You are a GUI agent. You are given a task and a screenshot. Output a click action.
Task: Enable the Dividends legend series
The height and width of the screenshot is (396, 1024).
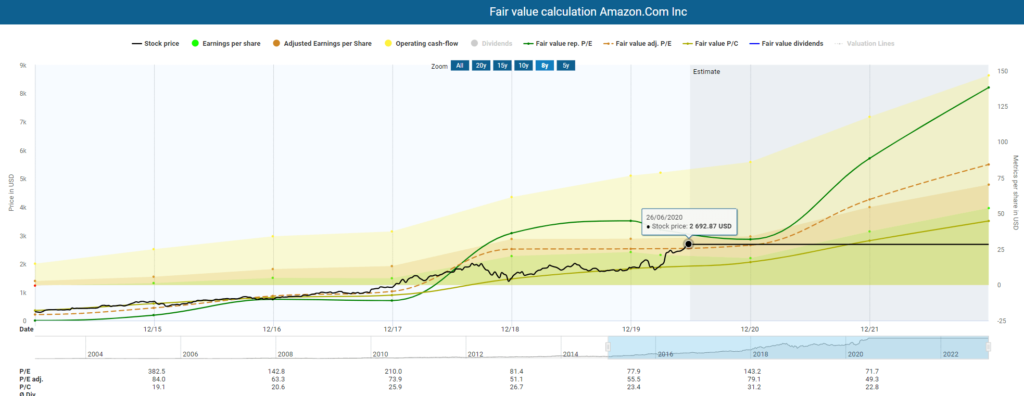point(490,44)
